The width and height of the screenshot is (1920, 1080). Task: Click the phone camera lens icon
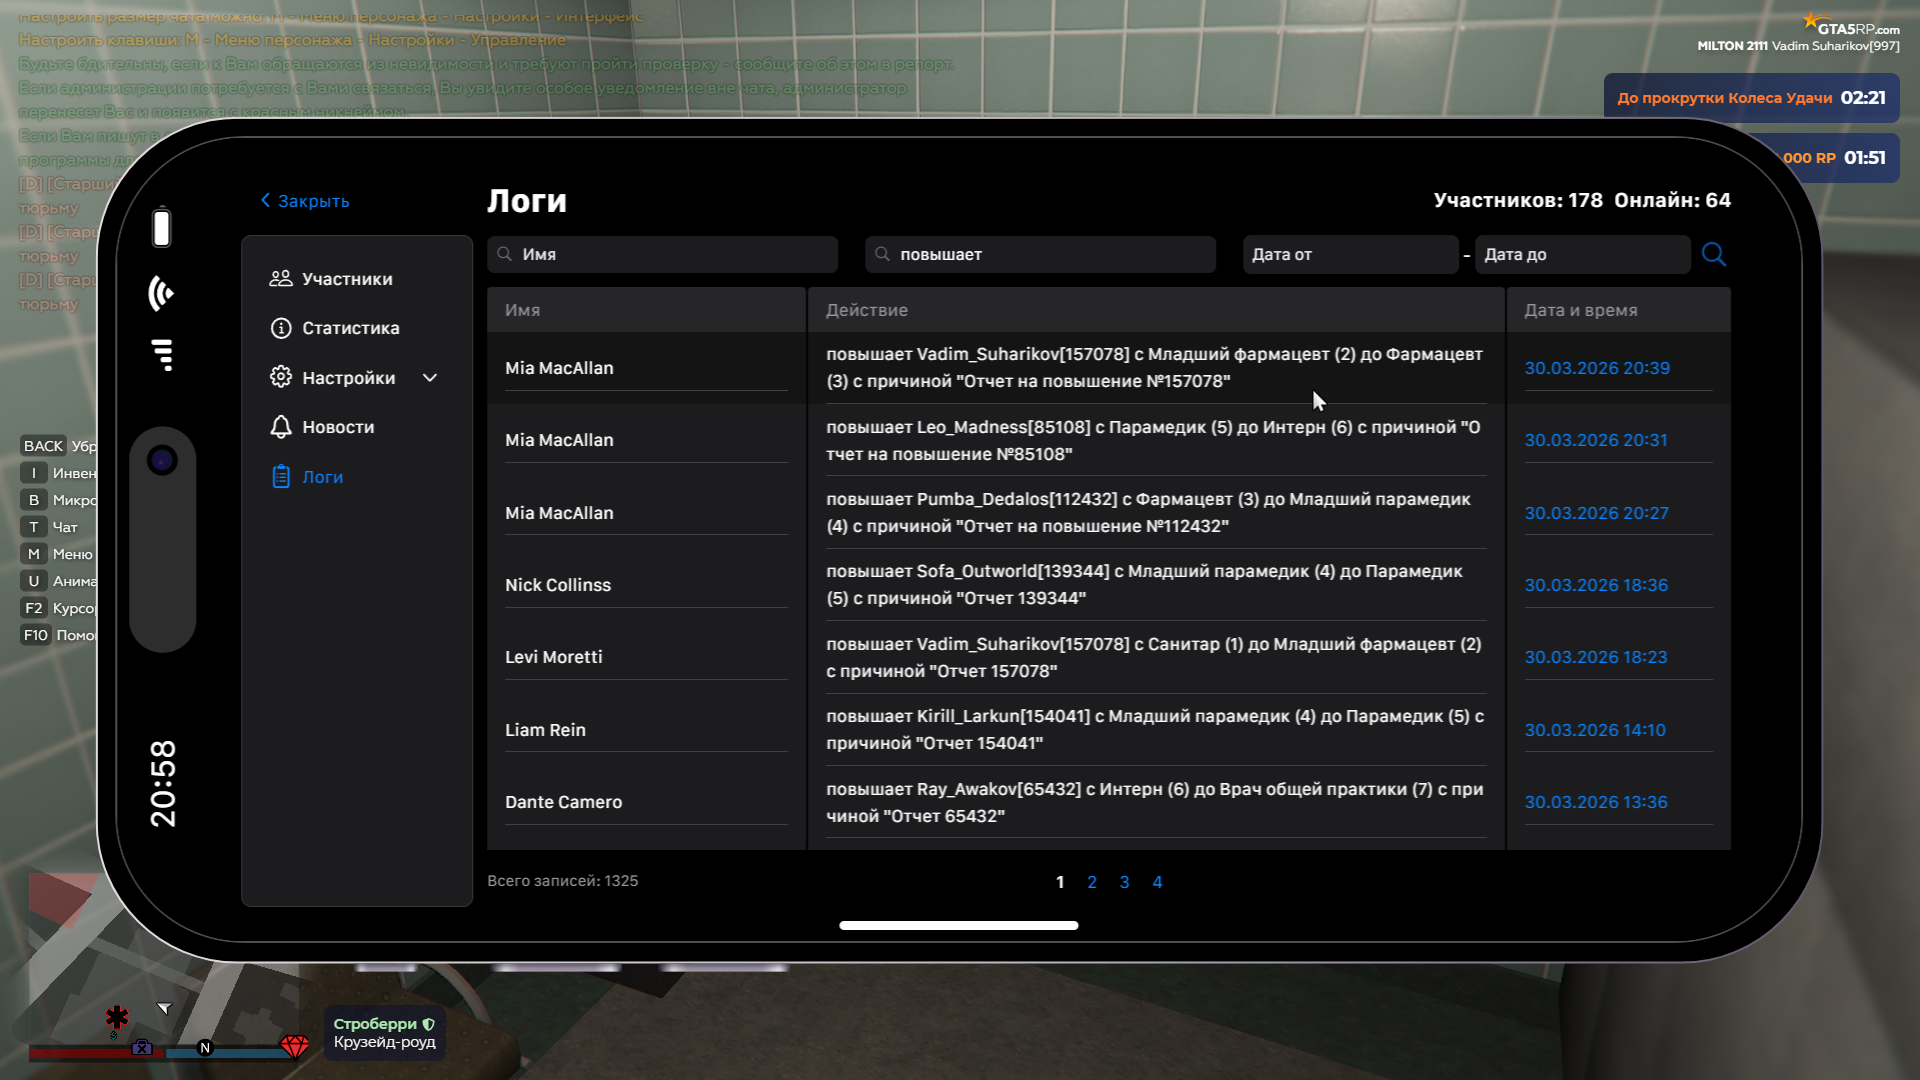coord(162,460)
